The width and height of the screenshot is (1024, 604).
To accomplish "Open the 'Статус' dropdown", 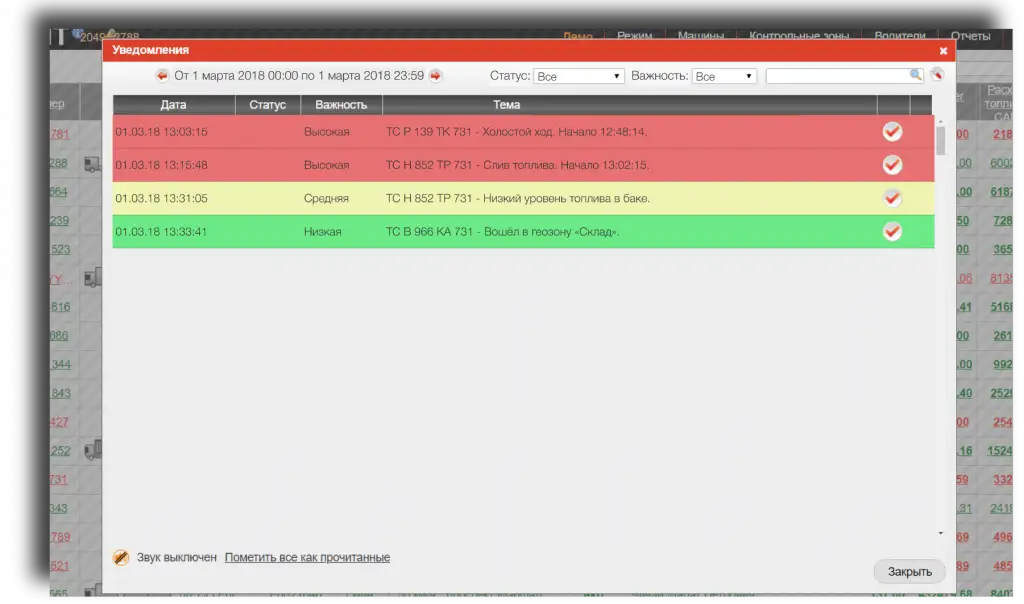I will point(578,74).
